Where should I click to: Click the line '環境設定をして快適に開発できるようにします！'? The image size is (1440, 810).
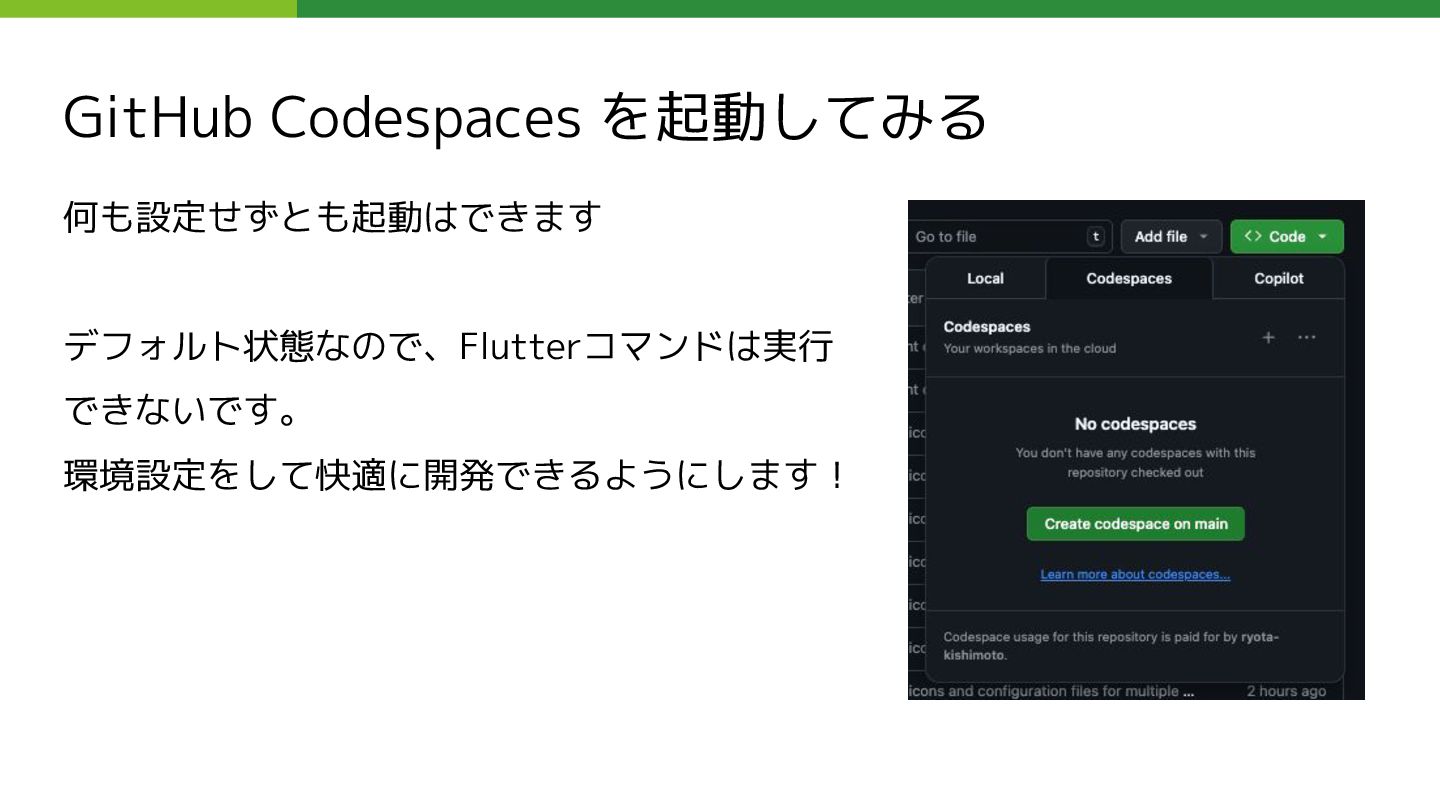click(x=455, y=476)
